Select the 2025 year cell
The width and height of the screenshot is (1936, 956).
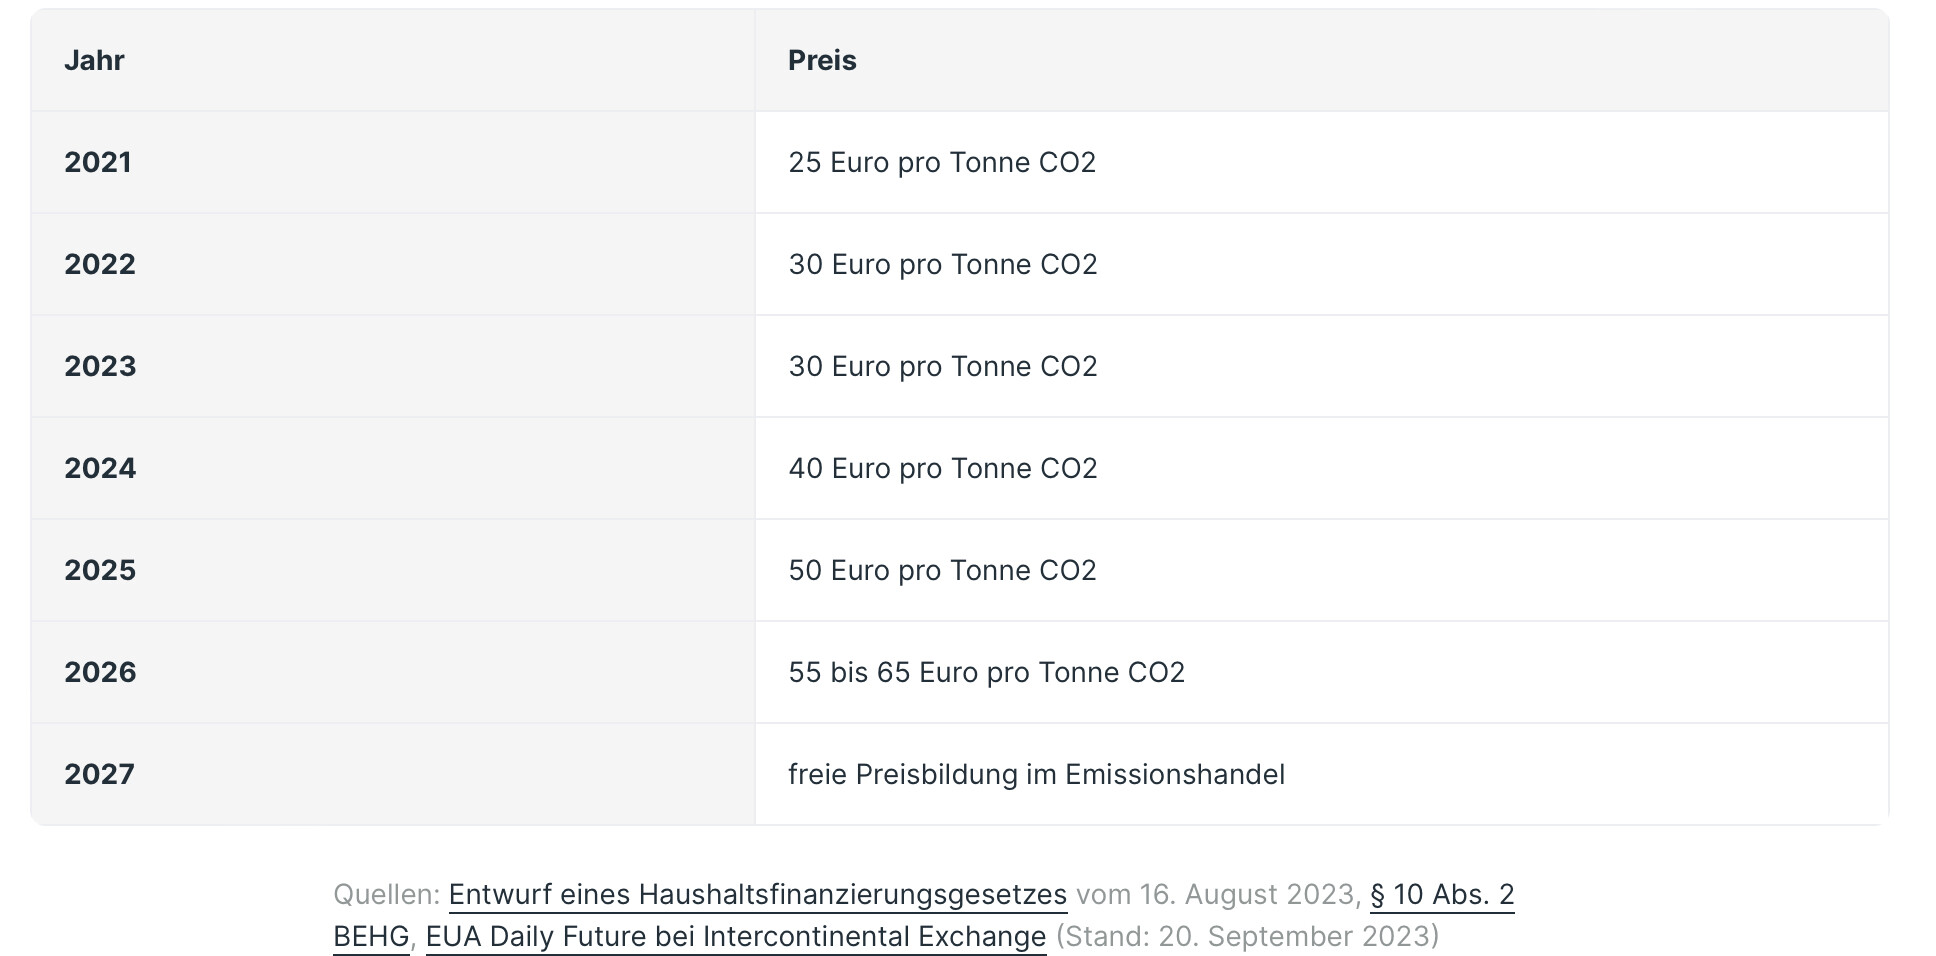[x=100, y=571]
